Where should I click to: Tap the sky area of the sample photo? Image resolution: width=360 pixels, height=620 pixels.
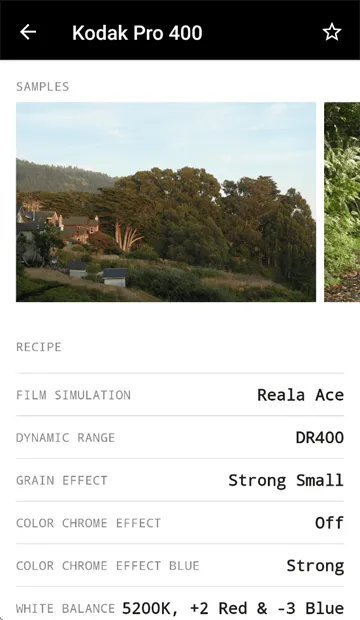166,134
